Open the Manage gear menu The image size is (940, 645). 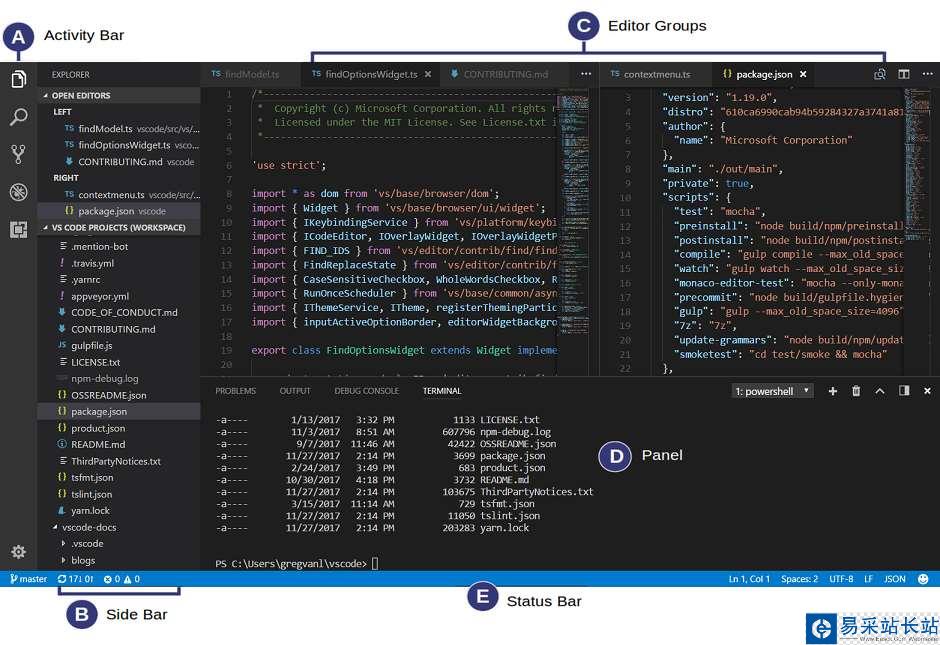click(19, 551)
